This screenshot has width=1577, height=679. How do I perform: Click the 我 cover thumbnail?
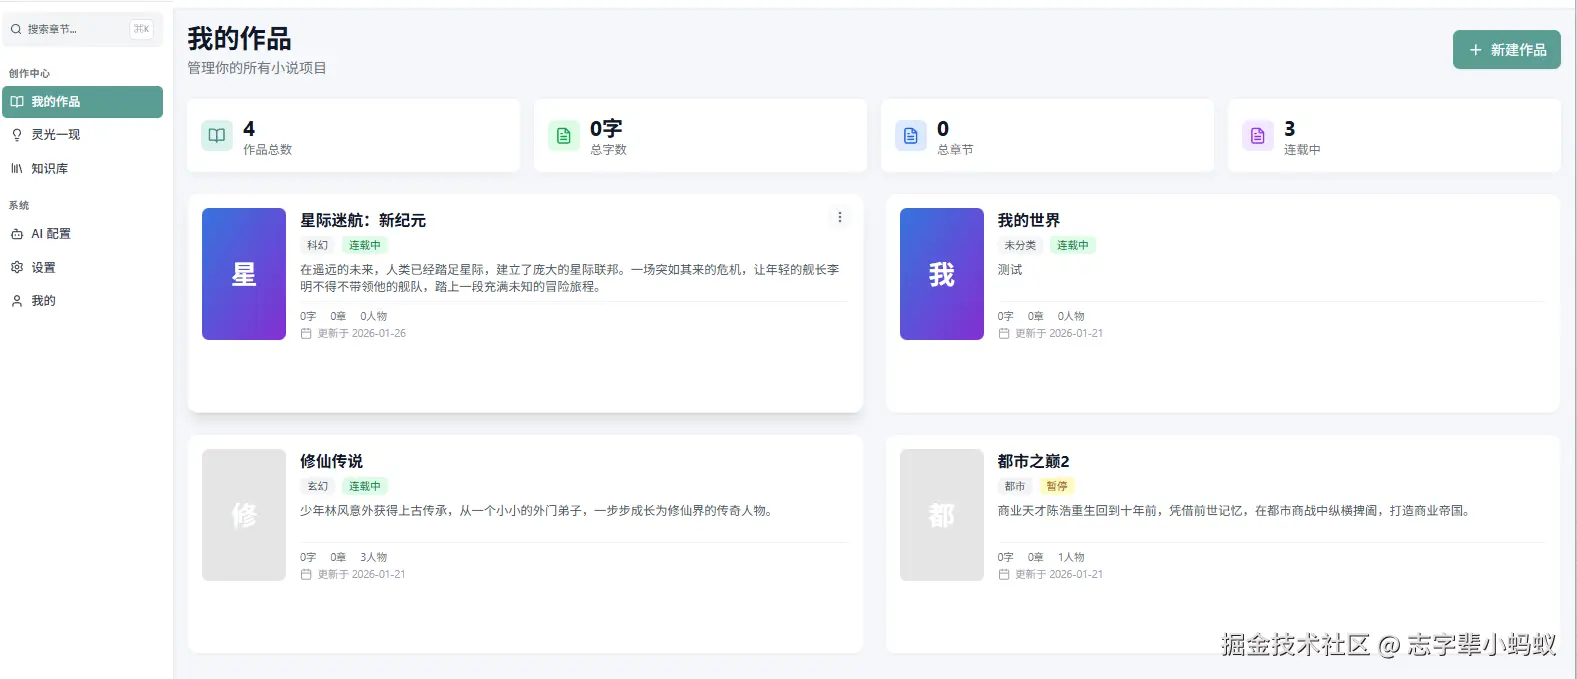coord(942,274)
